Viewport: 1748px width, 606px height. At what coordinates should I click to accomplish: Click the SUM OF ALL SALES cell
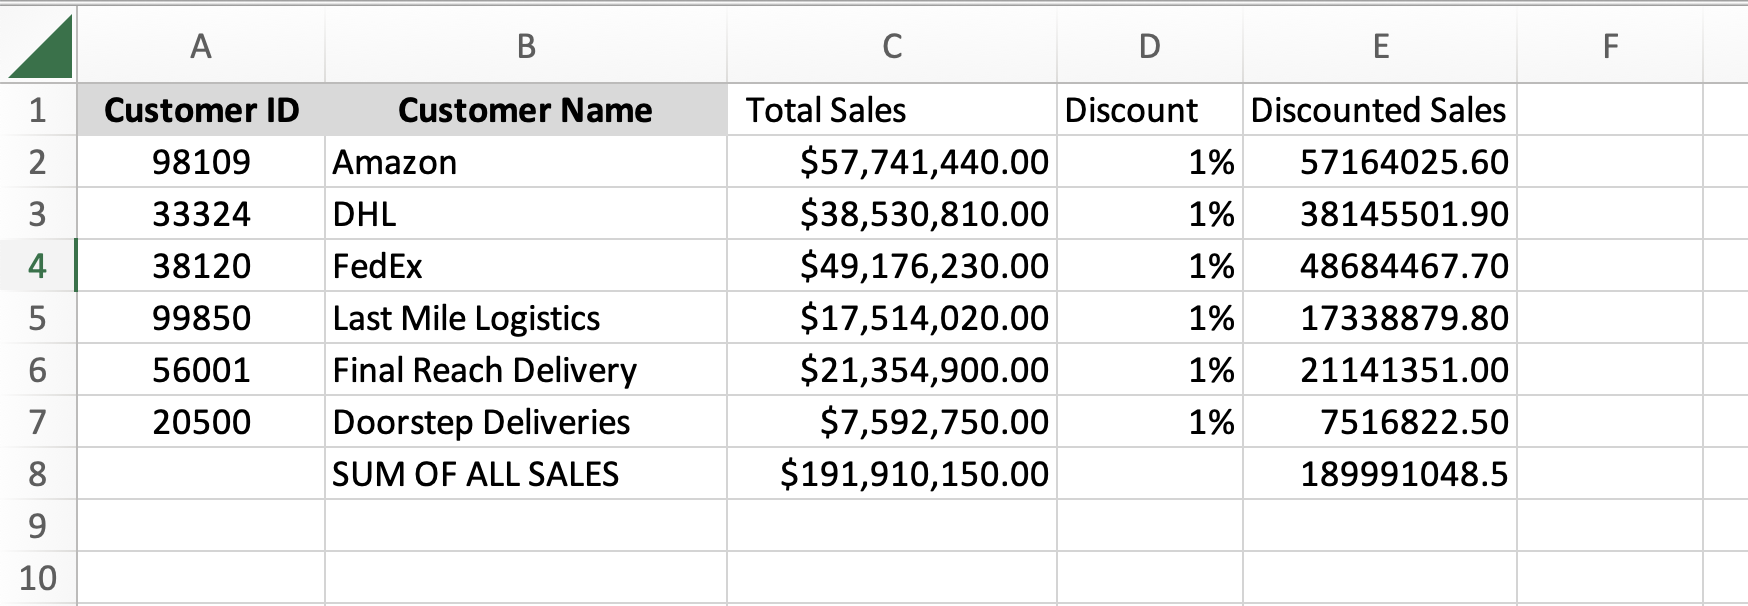click(526, 474)
